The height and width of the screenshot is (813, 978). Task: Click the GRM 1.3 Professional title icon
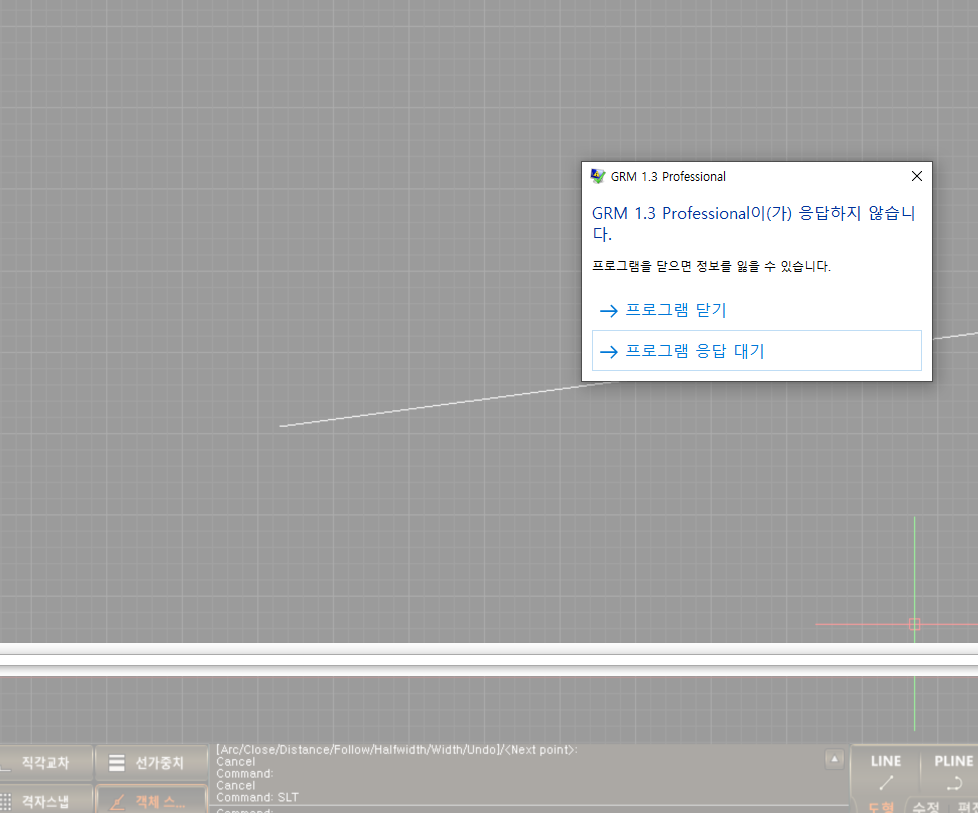[x=598, y=177]
